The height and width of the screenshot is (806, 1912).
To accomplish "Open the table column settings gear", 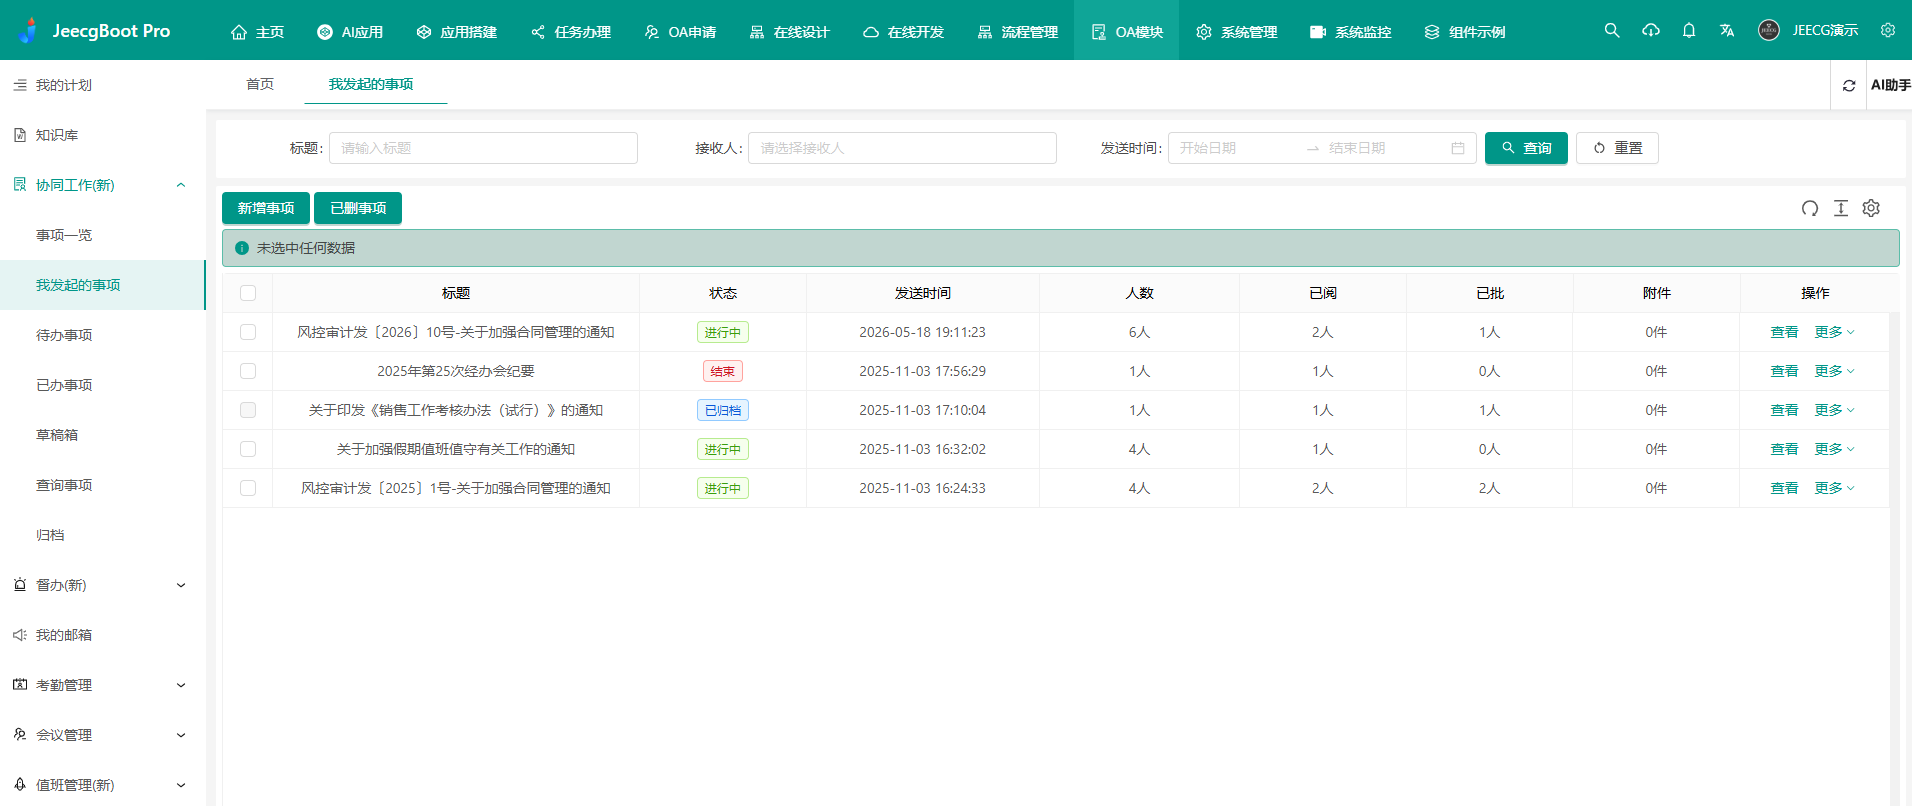I will click(1871, 208).
